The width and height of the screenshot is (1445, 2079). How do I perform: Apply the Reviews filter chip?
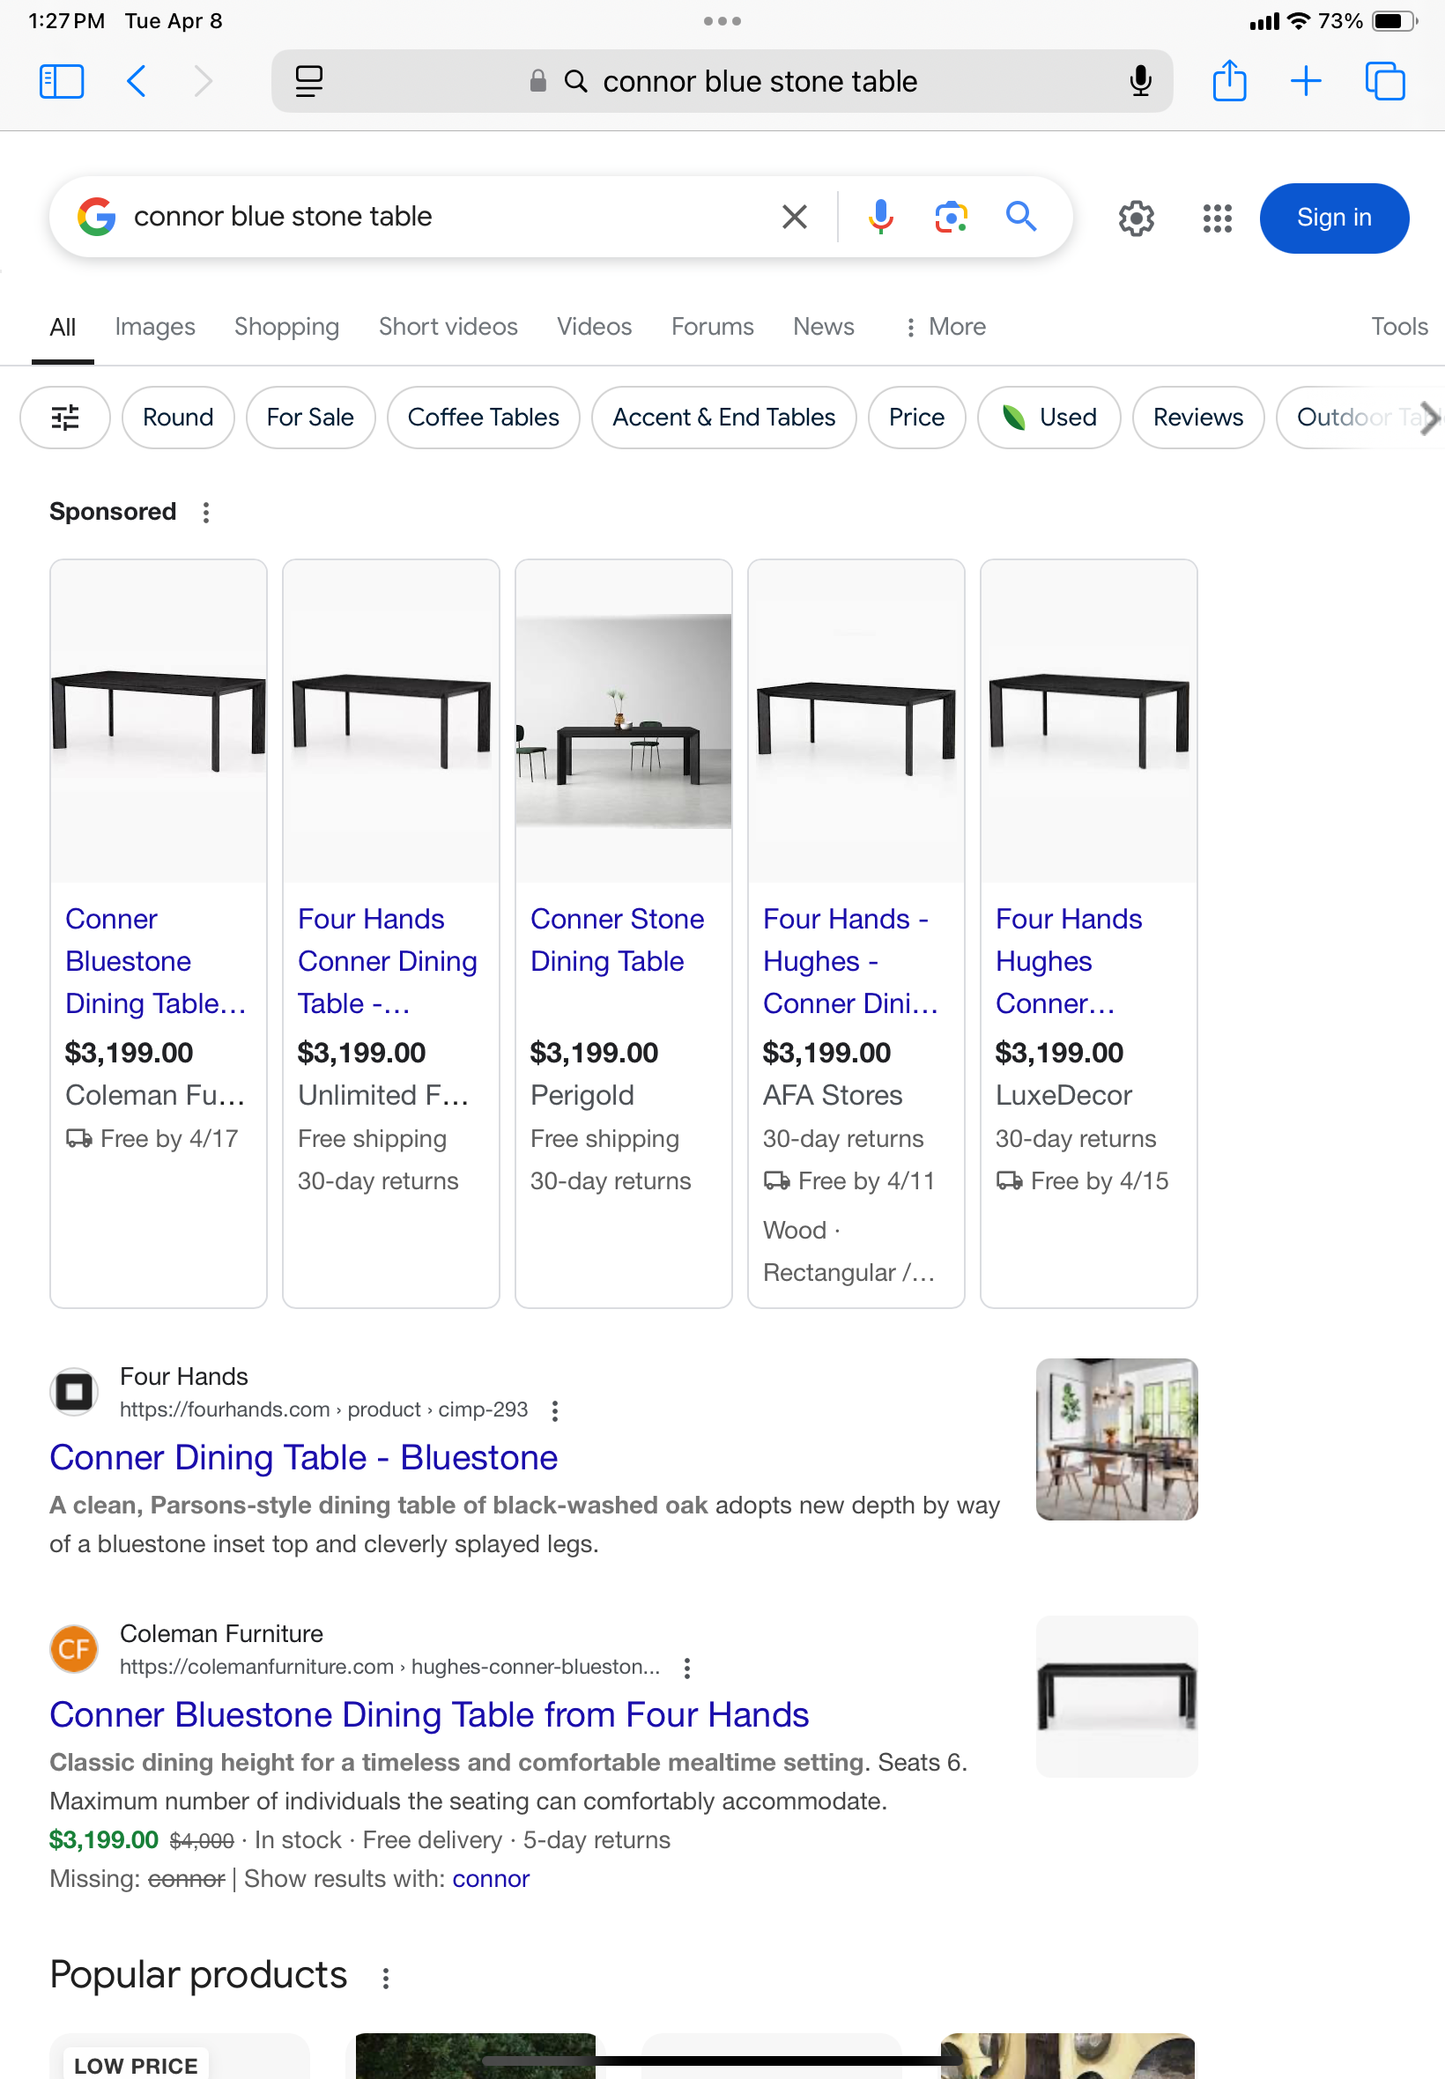point(1198,418)
